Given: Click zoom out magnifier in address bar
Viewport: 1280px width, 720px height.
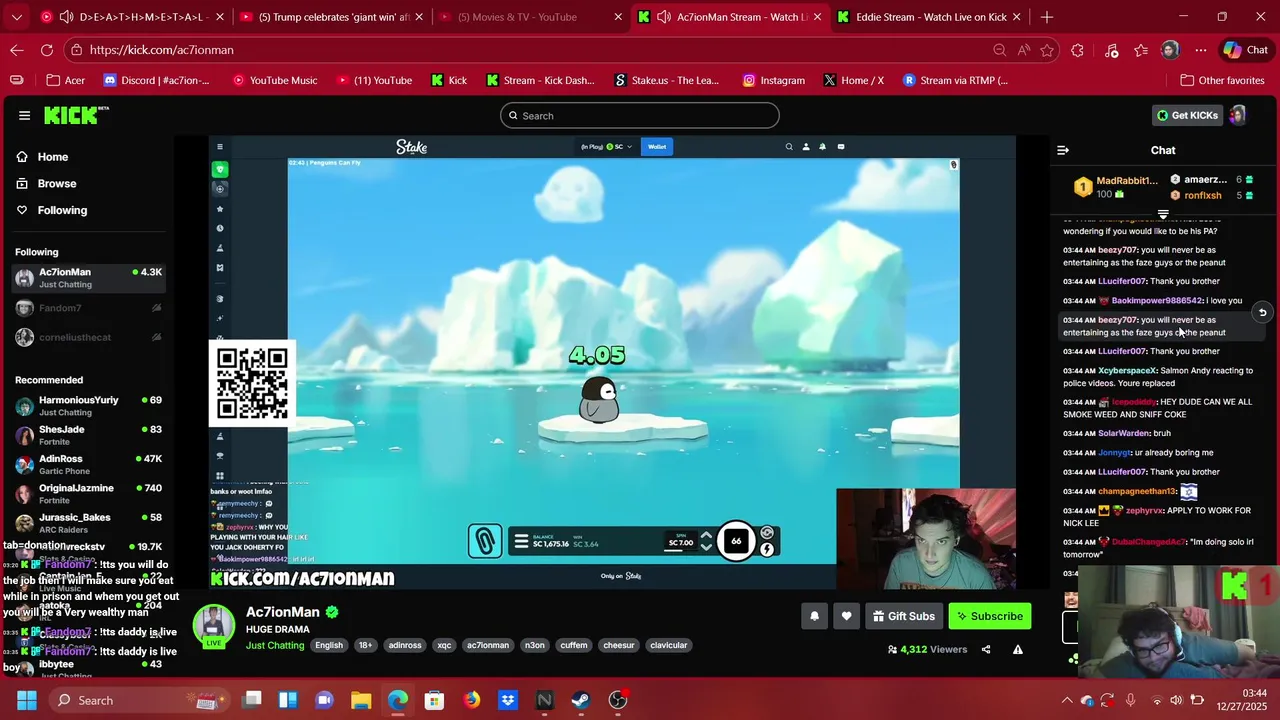Looking at the screenshot, I should (999, 50).
